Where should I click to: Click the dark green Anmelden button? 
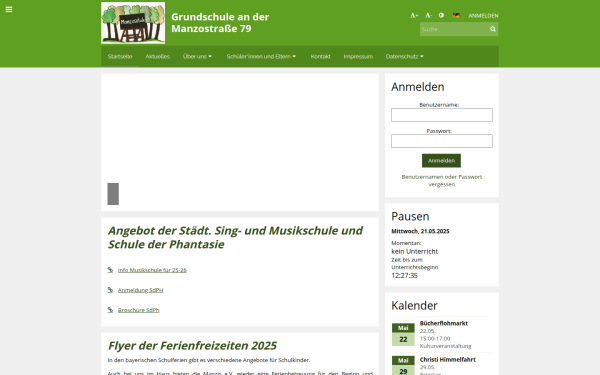point(441,161)
